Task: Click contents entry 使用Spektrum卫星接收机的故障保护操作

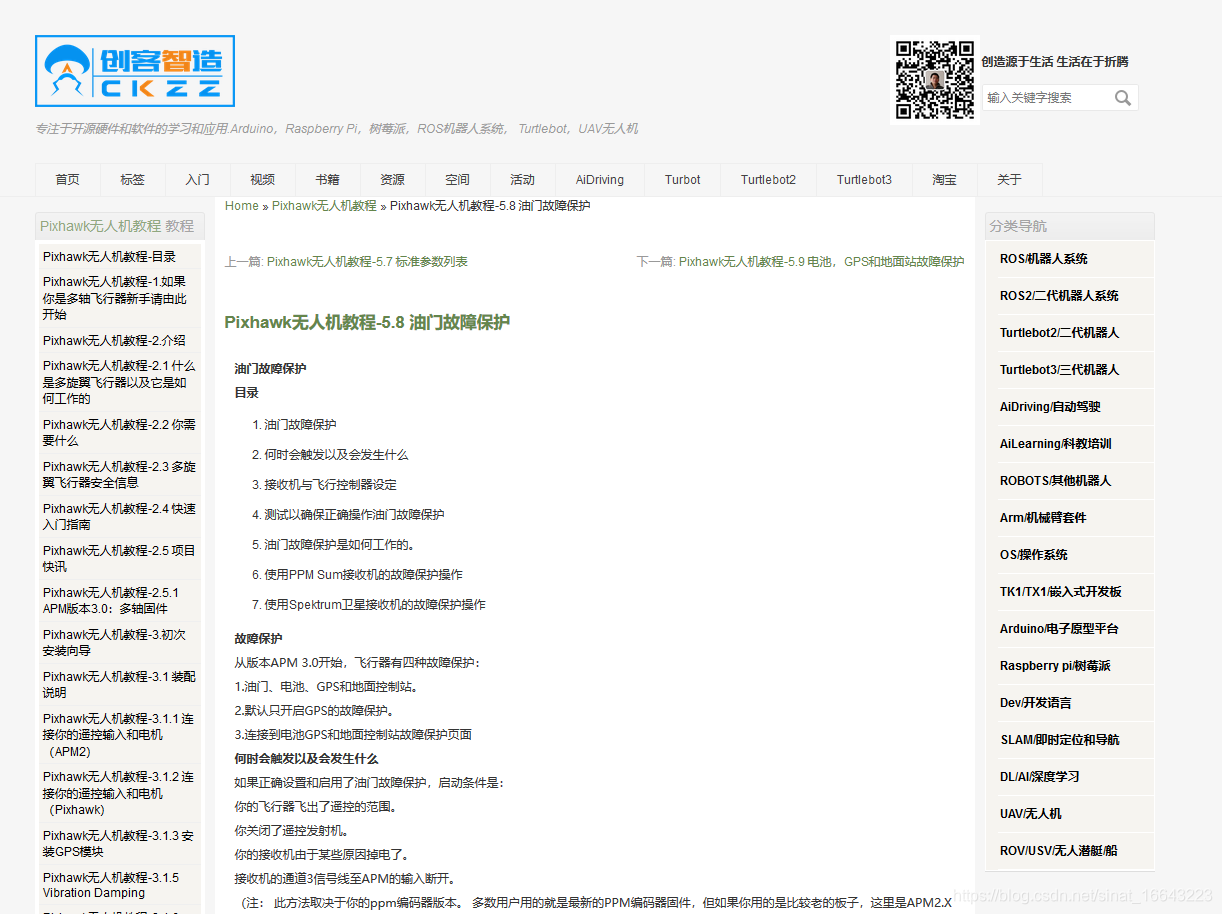Action: pyautogui.click(x=375, y=605)
